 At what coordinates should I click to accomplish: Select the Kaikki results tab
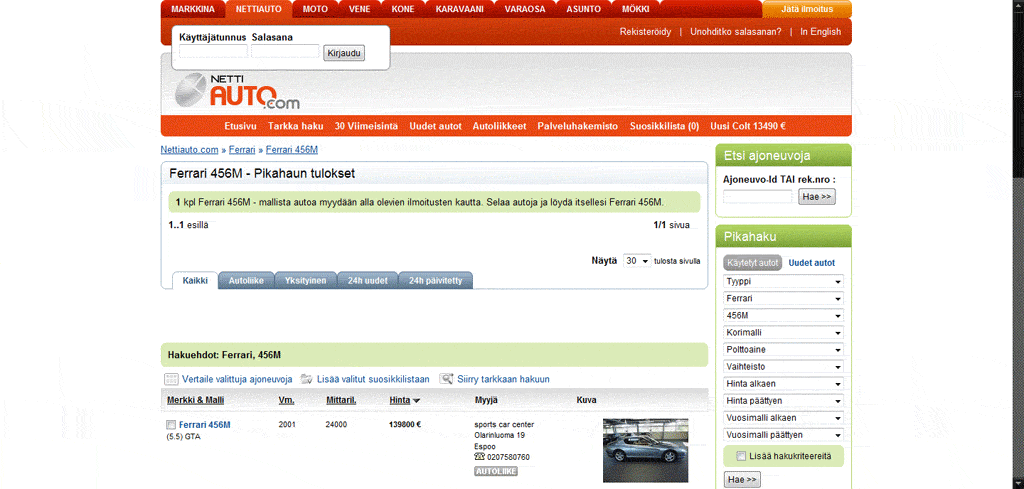tap(195, 280)
